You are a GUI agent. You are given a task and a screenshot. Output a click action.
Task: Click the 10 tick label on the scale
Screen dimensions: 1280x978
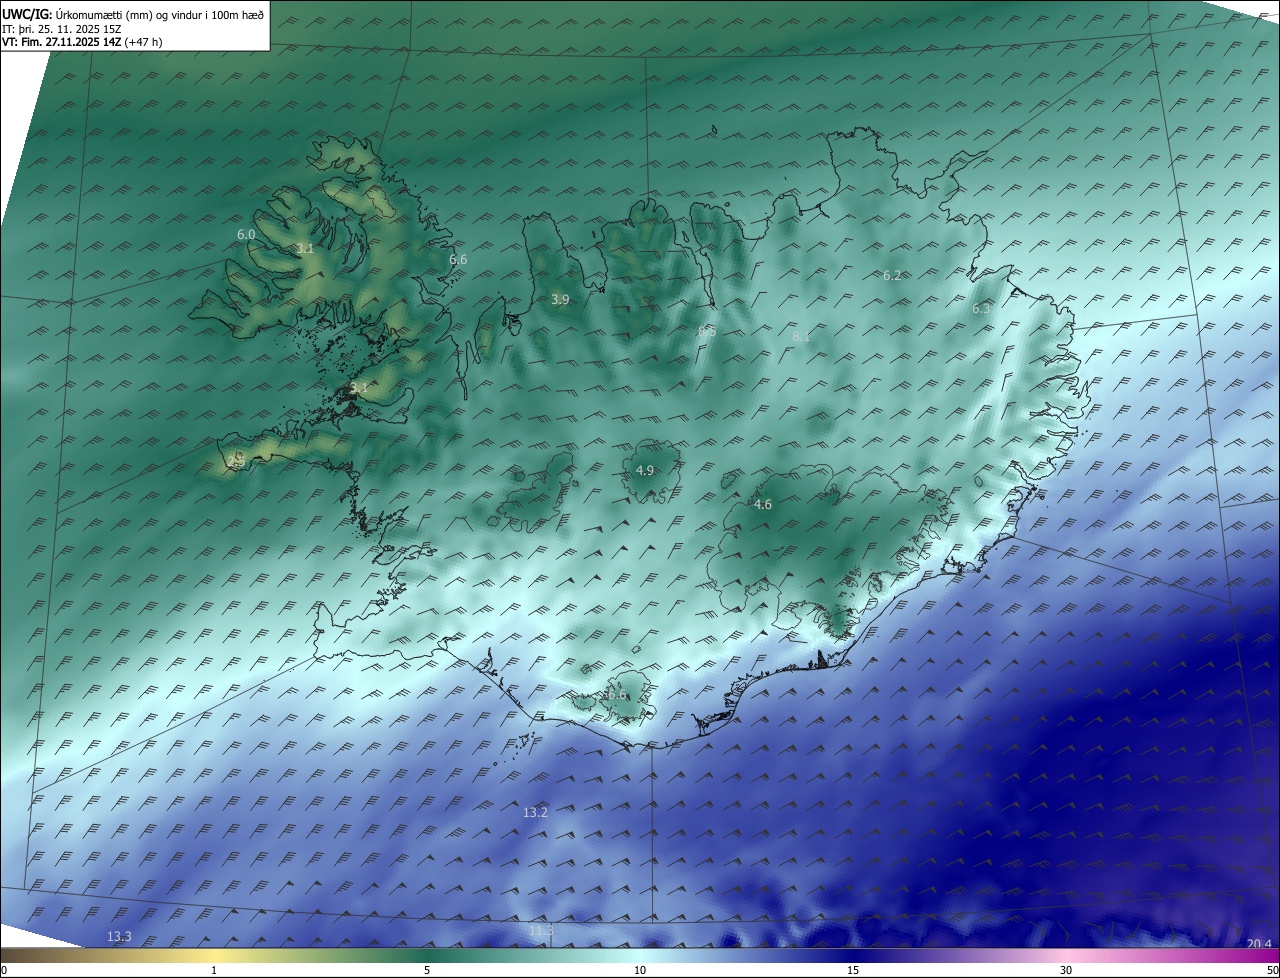(640, 970)
